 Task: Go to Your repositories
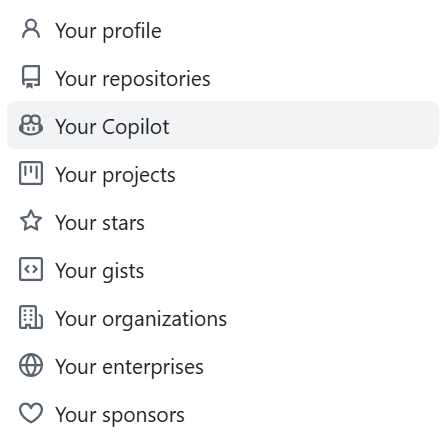click(223, 78)
